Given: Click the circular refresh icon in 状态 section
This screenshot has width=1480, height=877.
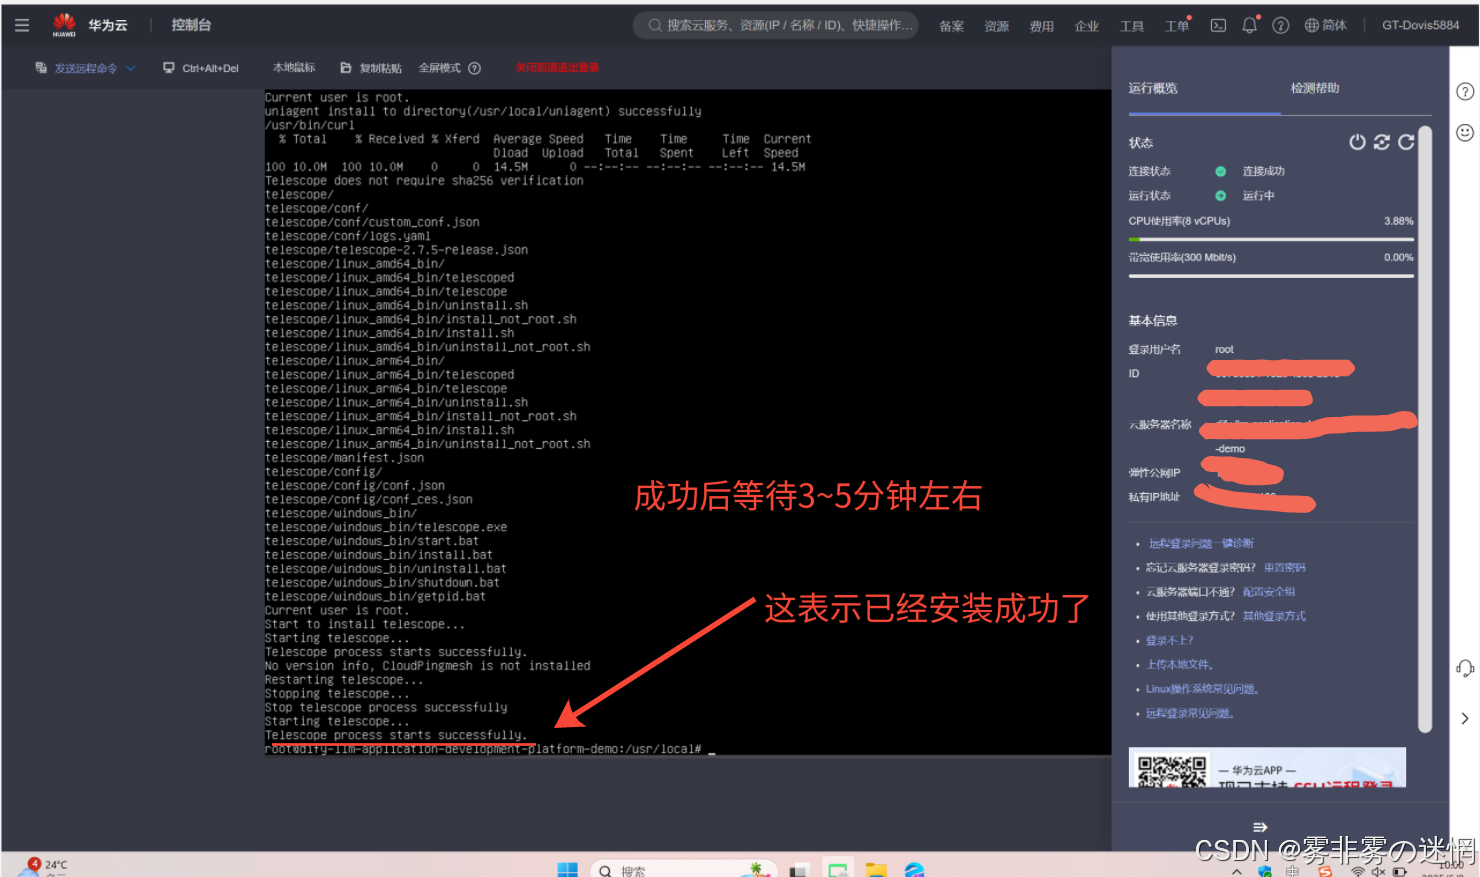Looking at the screenshot, I should point(1406,142).
